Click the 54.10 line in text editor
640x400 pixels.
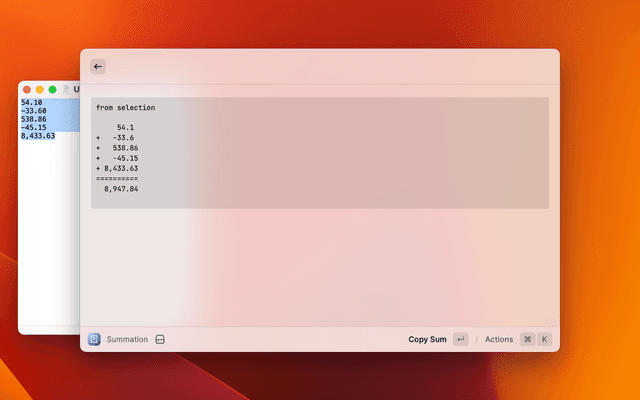click(x=32, y=103)
